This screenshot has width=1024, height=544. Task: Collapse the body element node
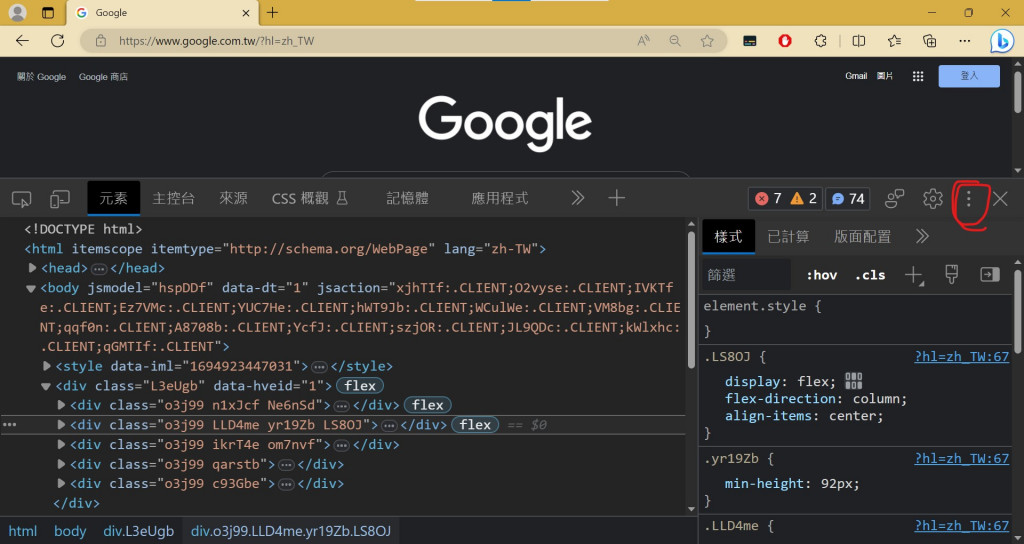click(x=31, y=288)
